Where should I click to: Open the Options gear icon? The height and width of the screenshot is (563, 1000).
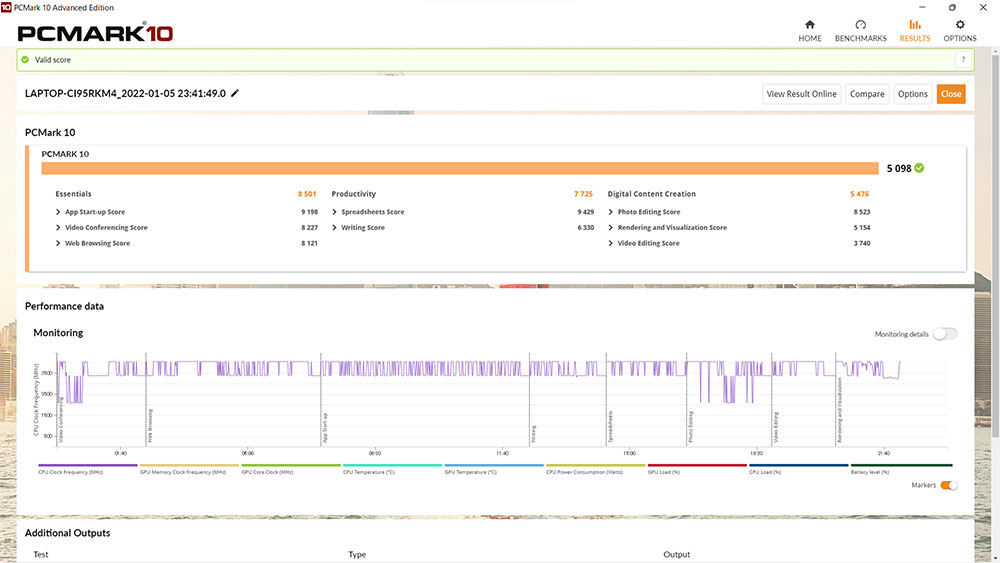[960, 25]
